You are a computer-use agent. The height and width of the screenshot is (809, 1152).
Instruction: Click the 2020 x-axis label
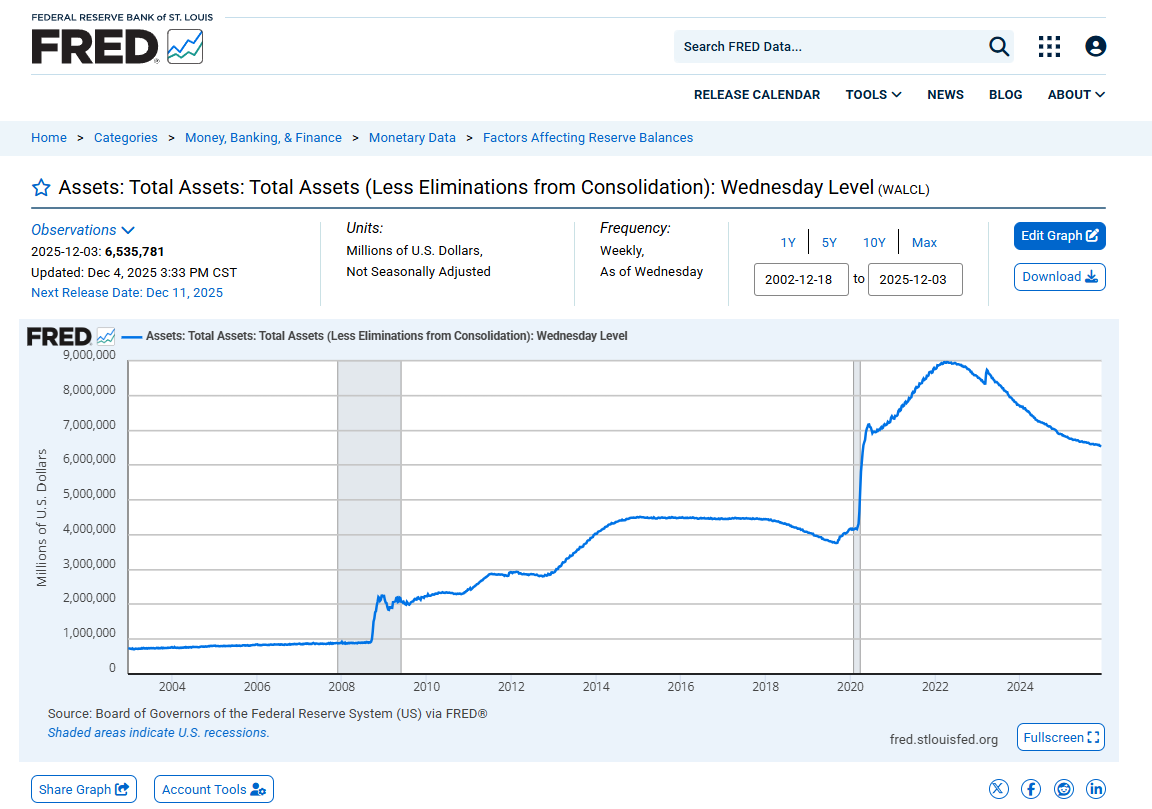[x=850, y=686]
